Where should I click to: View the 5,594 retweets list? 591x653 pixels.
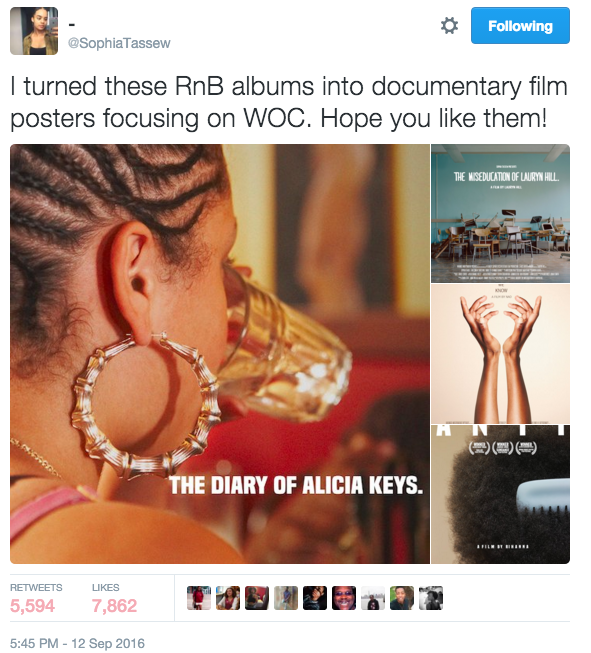(36, 598)
